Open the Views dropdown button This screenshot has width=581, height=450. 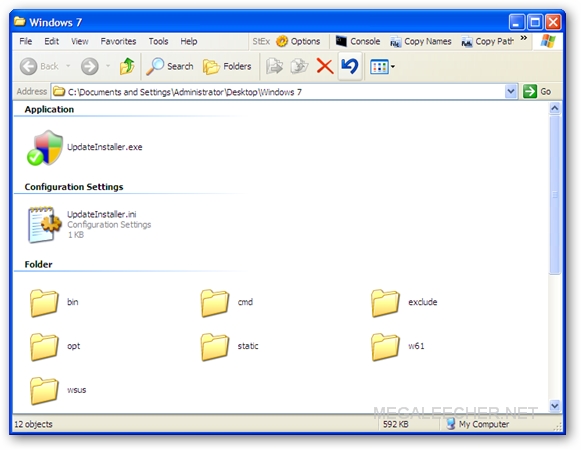pos(382,67)
